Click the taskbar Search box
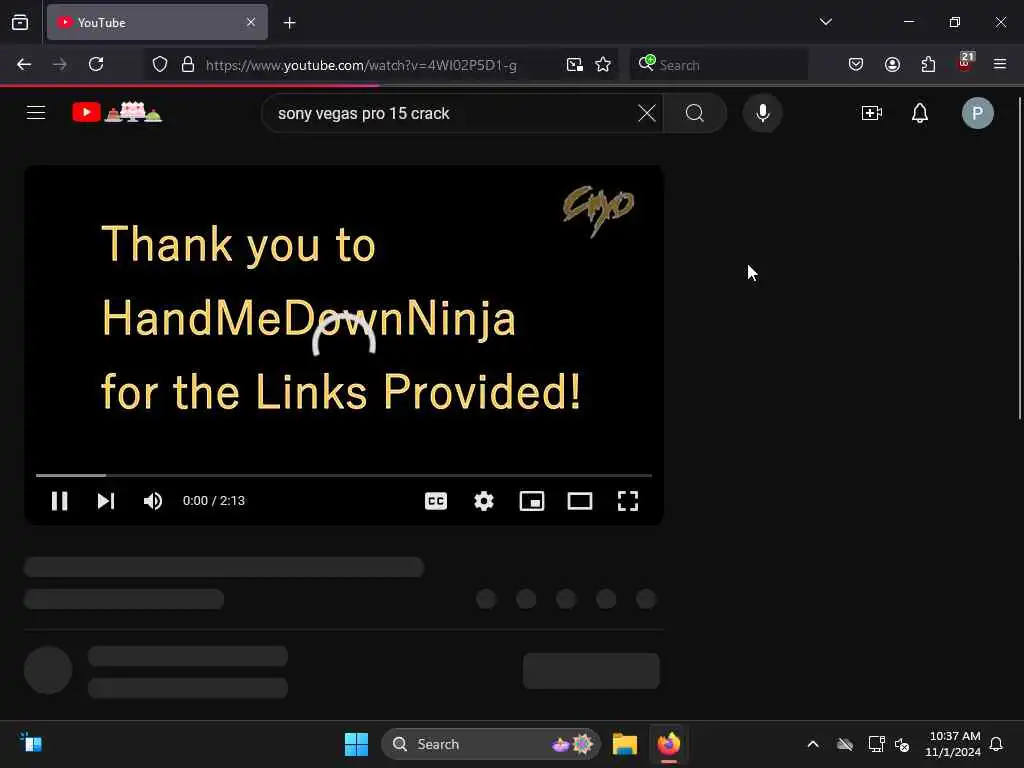Image resolution: width=1024 pixels, height=768 pixels. (x=490, y=744)
